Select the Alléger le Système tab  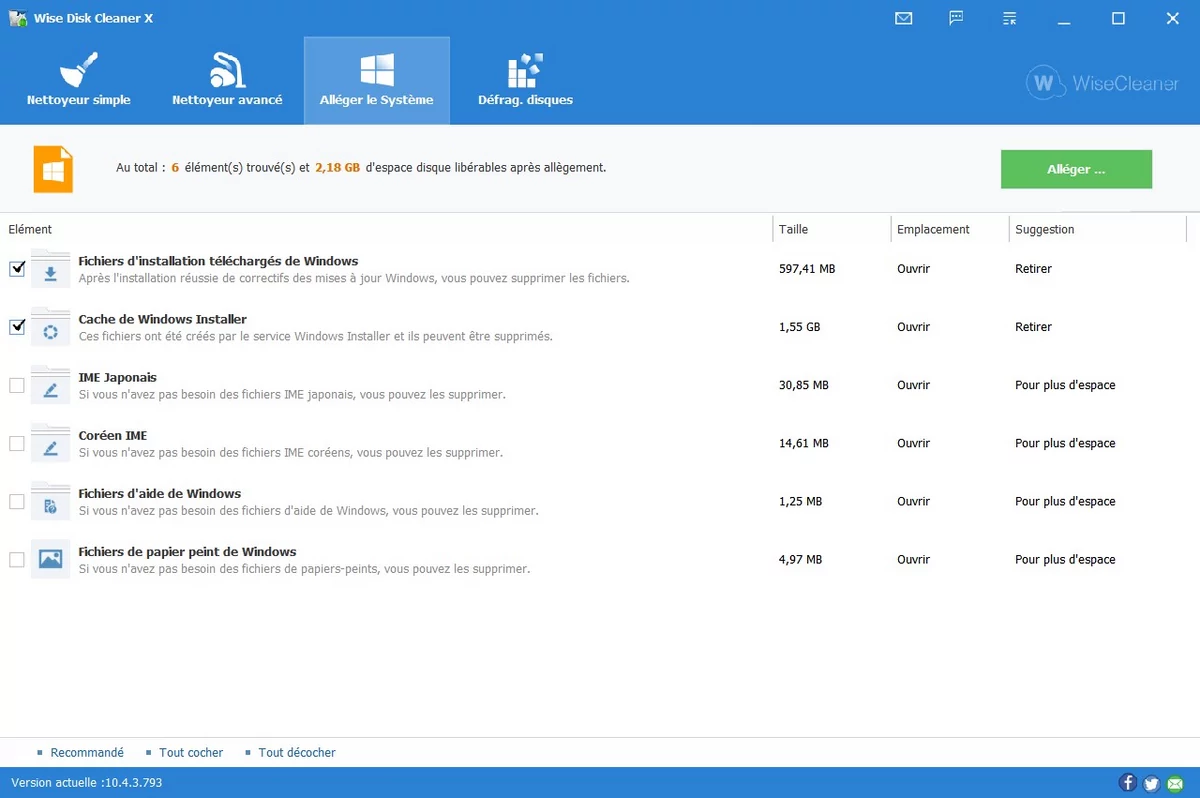click(x=377, y=81)
